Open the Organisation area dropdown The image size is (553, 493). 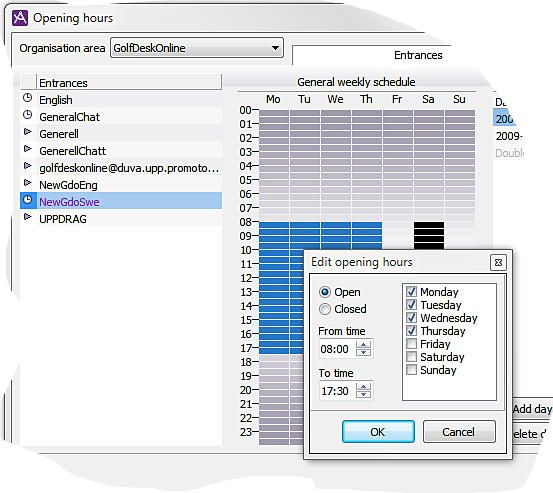pos(197,48)
